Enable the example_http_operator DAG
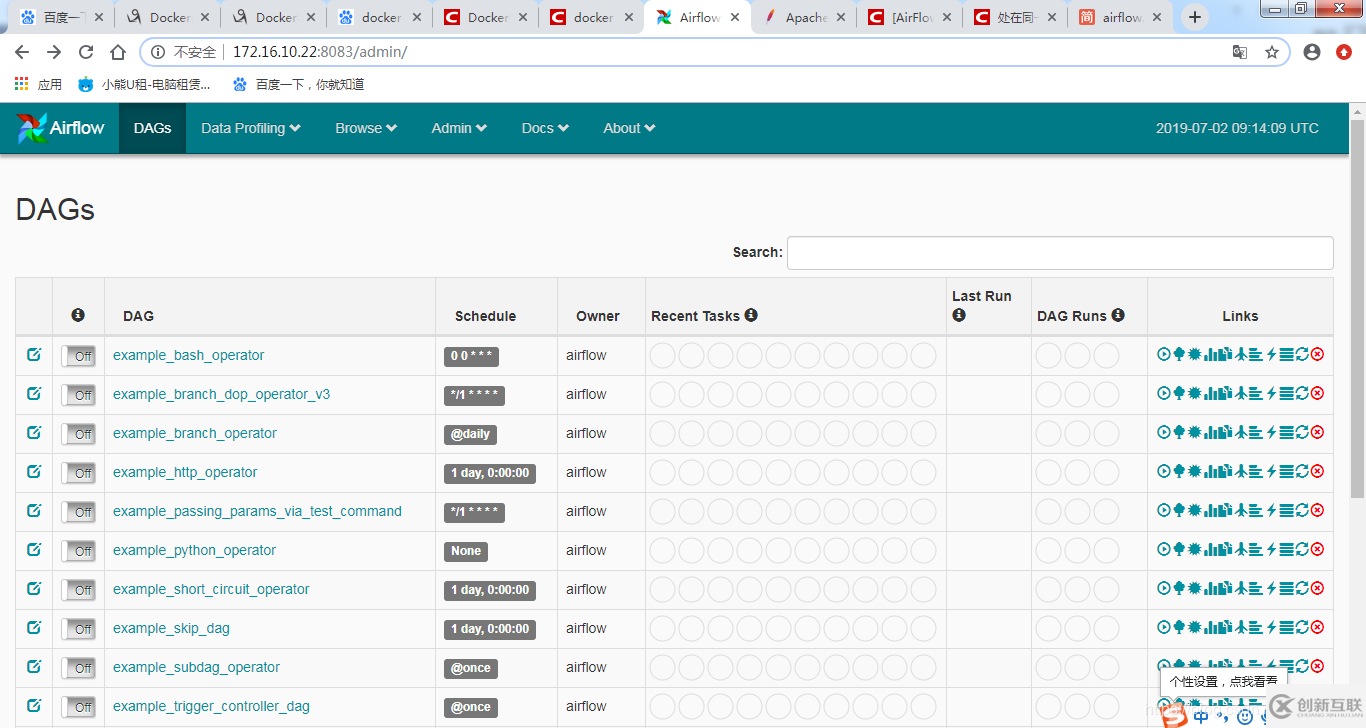 [78, 473]
